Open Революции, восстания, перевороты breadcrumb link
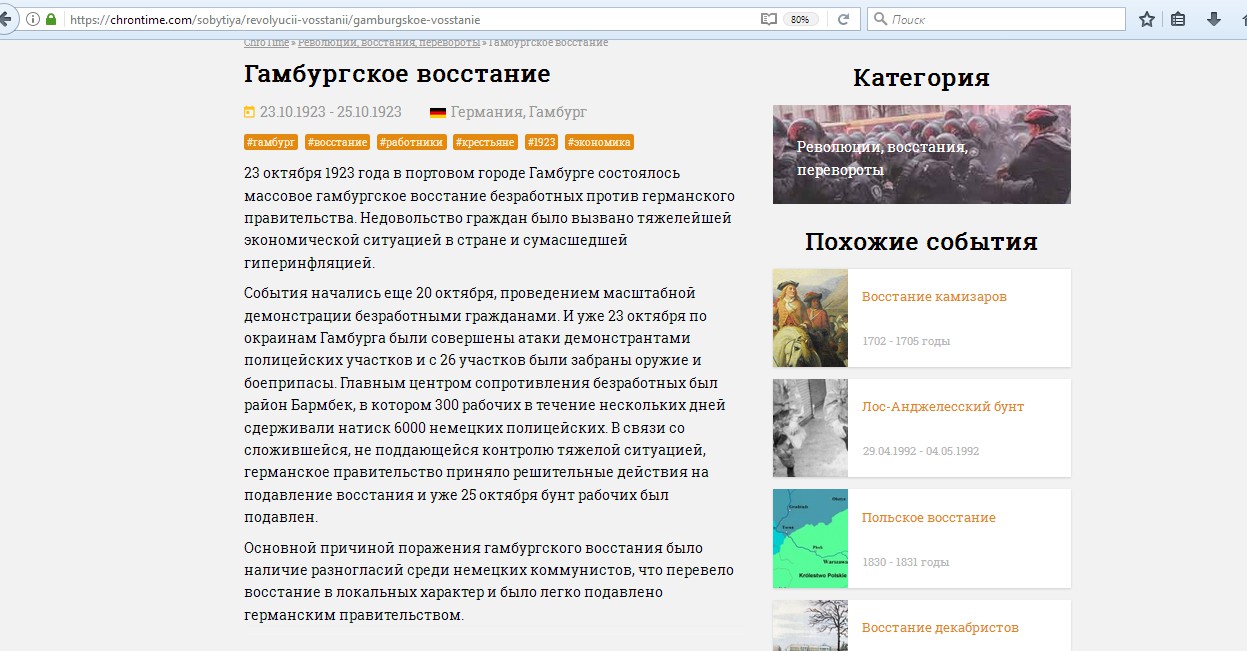 [x=388, y=43]
